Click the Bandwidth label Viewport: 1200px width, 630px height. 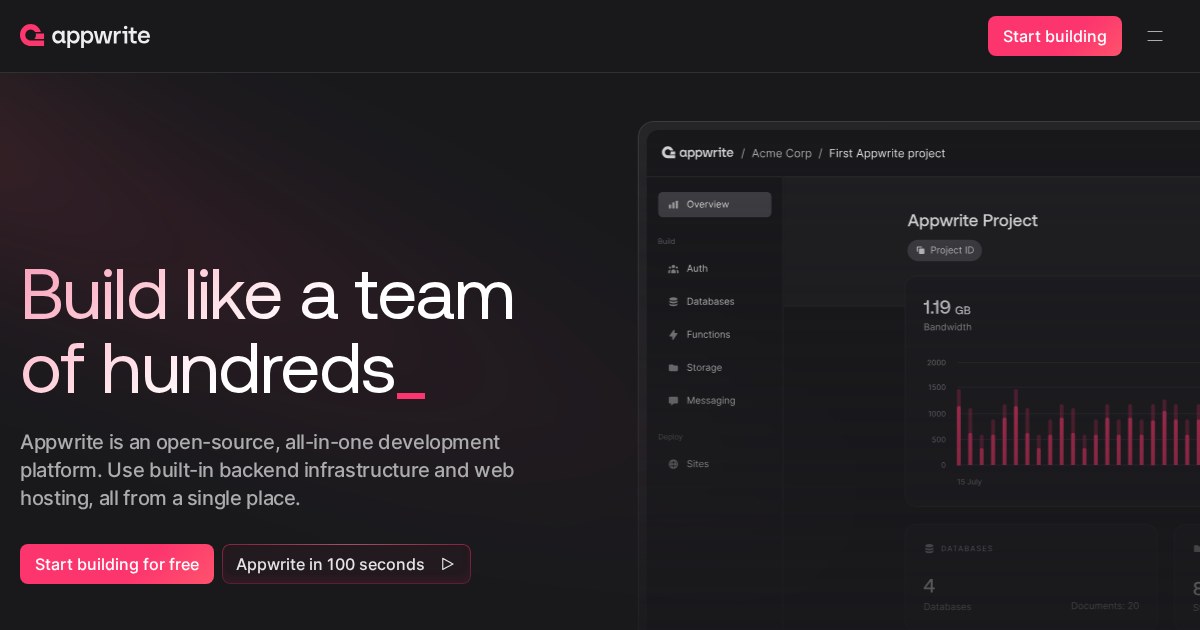[947, 327]
